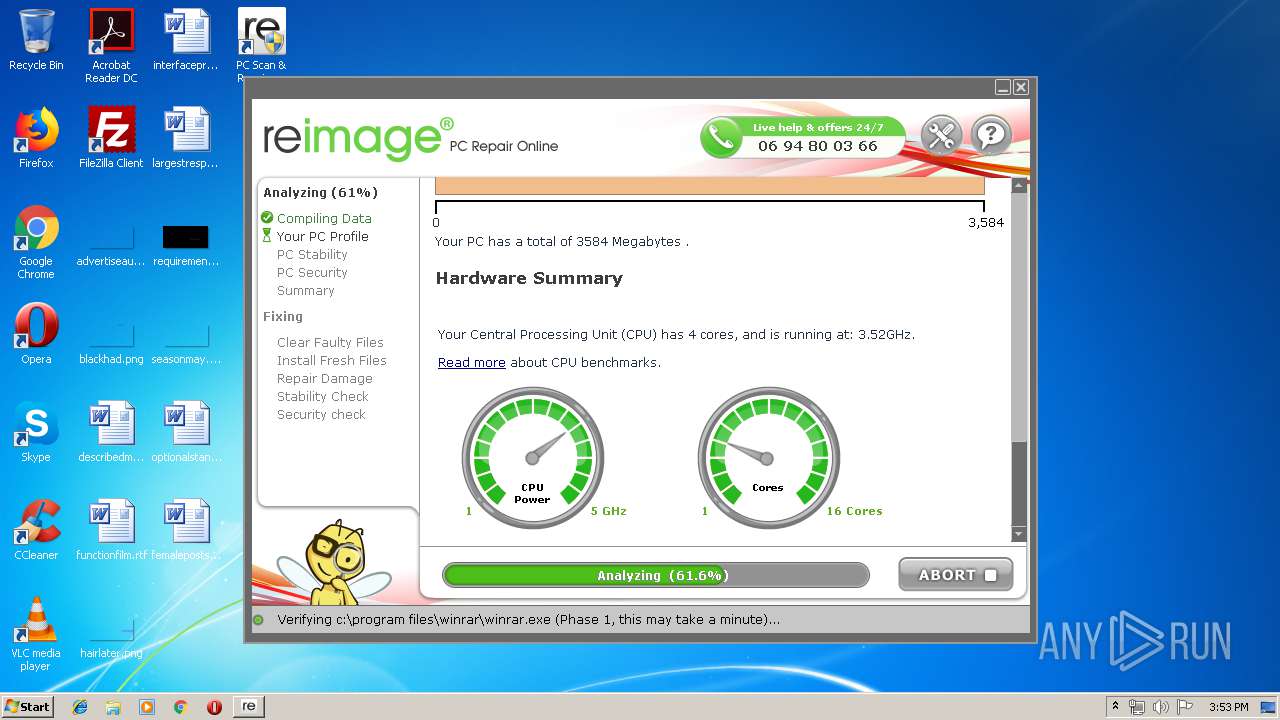Image resolution: width=1280 pixels, height=720 pixels.
Task: Select Repair Damage step
Action: click(325, 378)
